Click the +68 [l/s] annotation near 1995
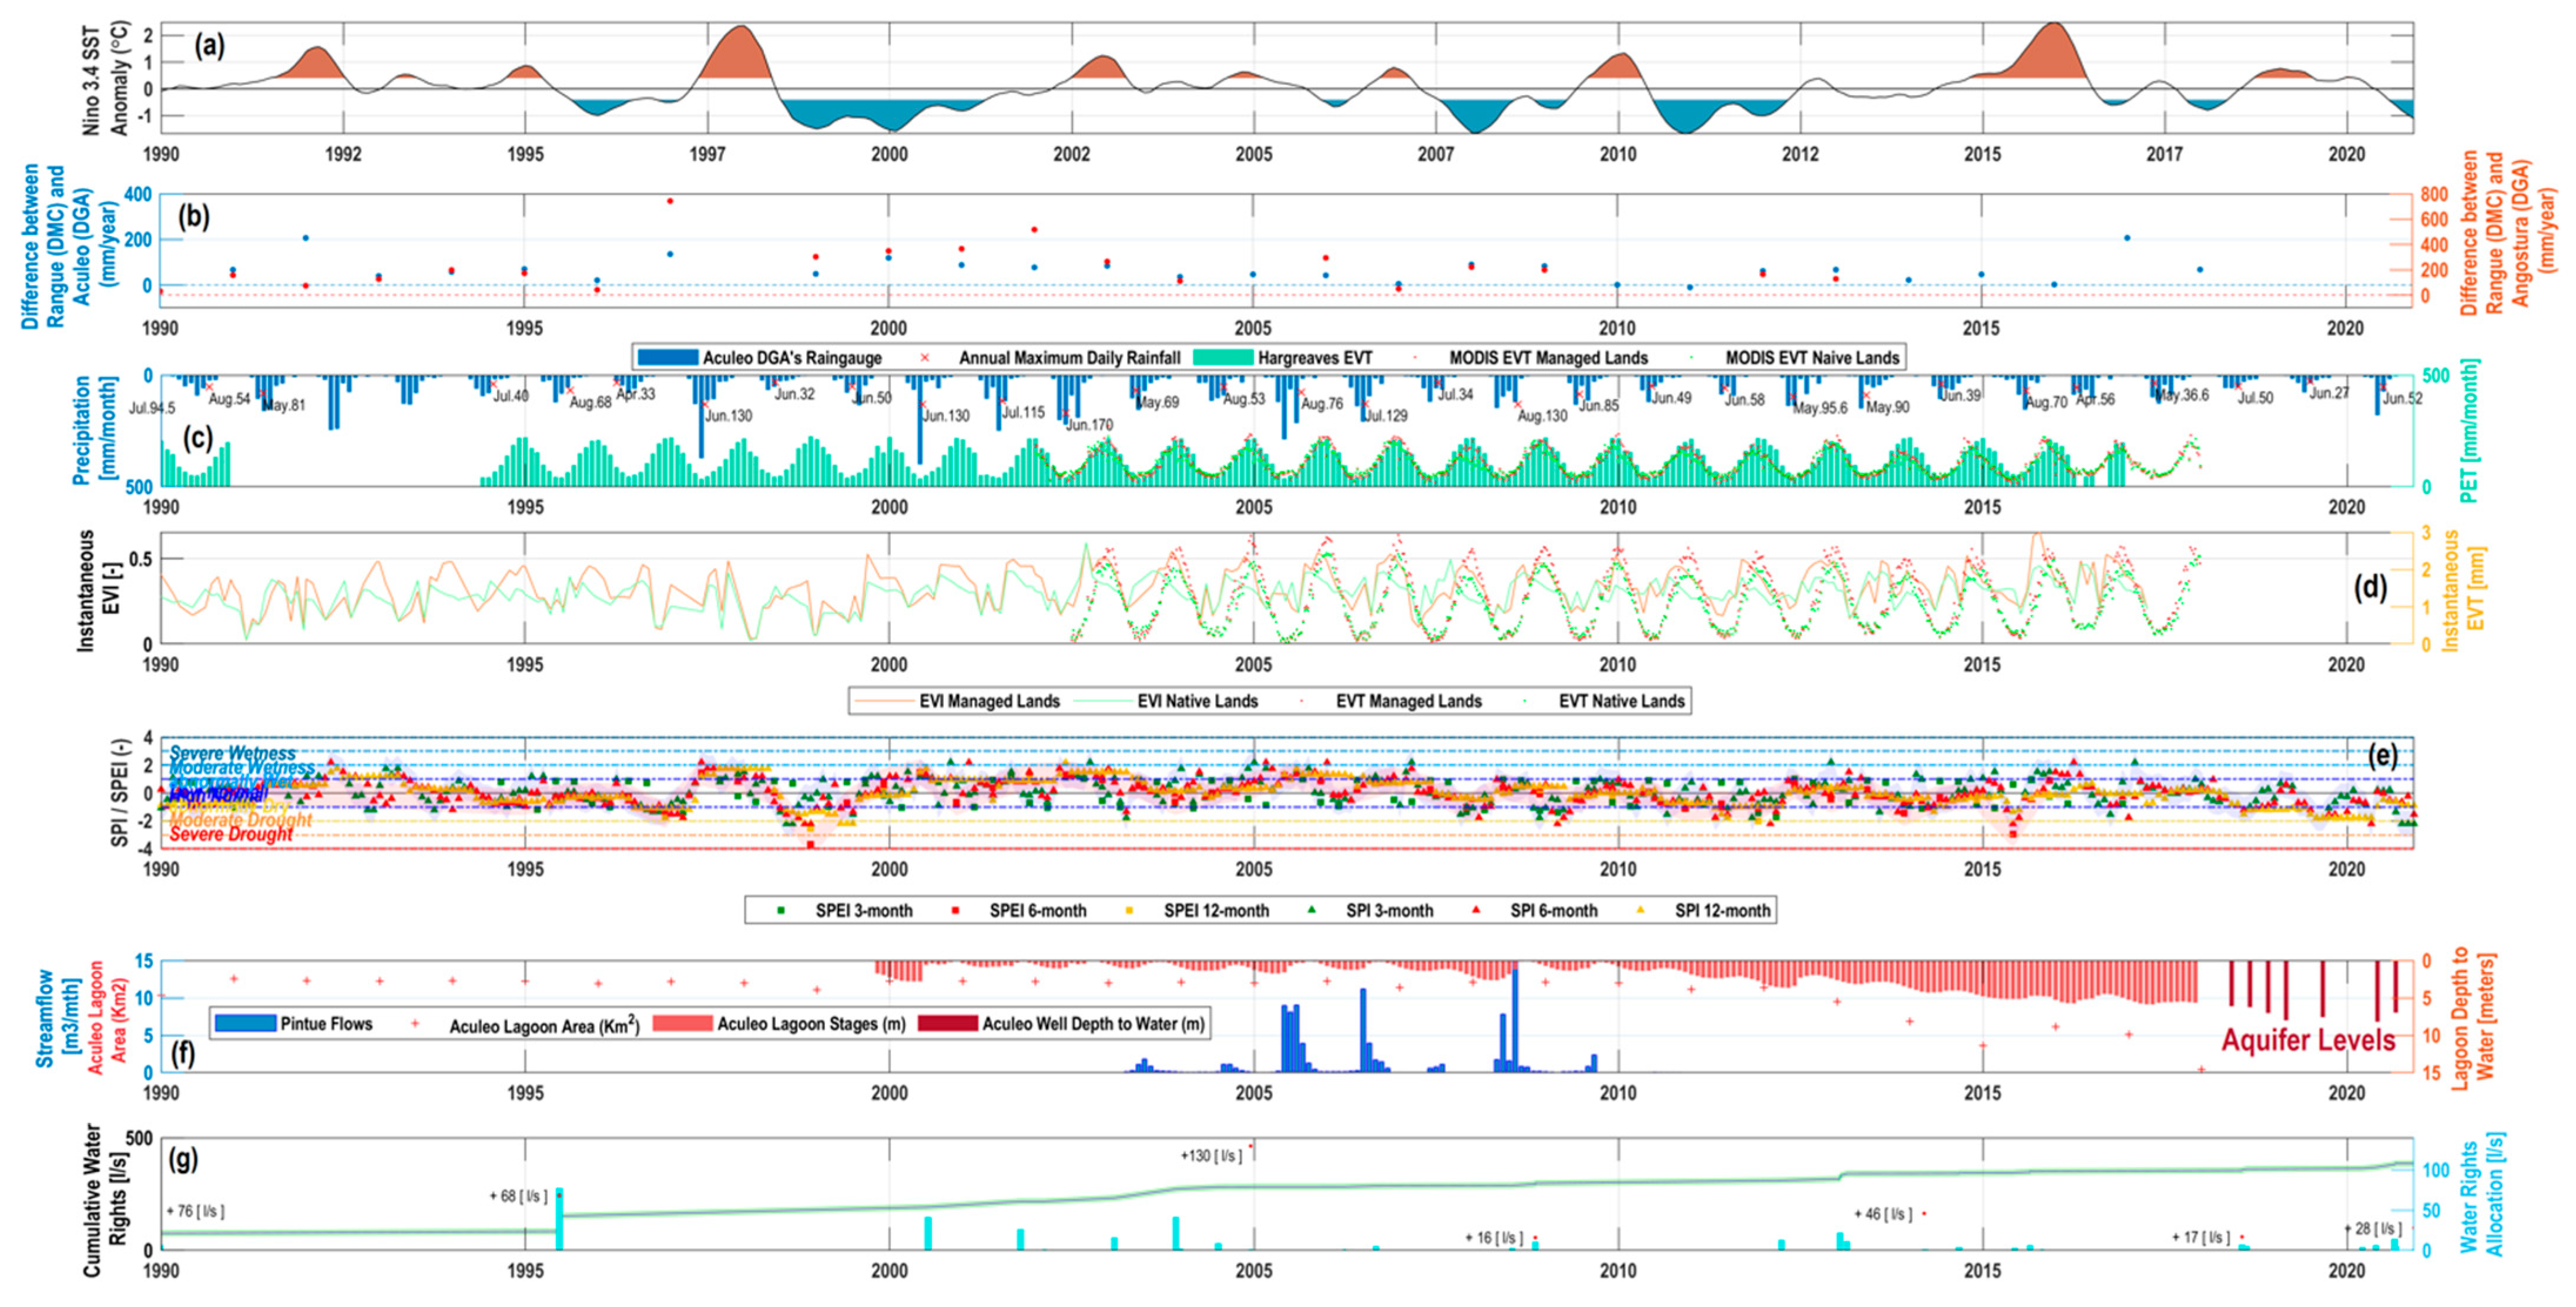 (518, 1196)
